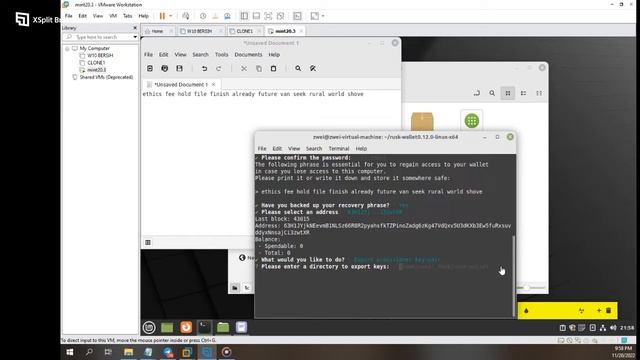
Task: Click Redo icon in text editor
Action: [218, 68]
